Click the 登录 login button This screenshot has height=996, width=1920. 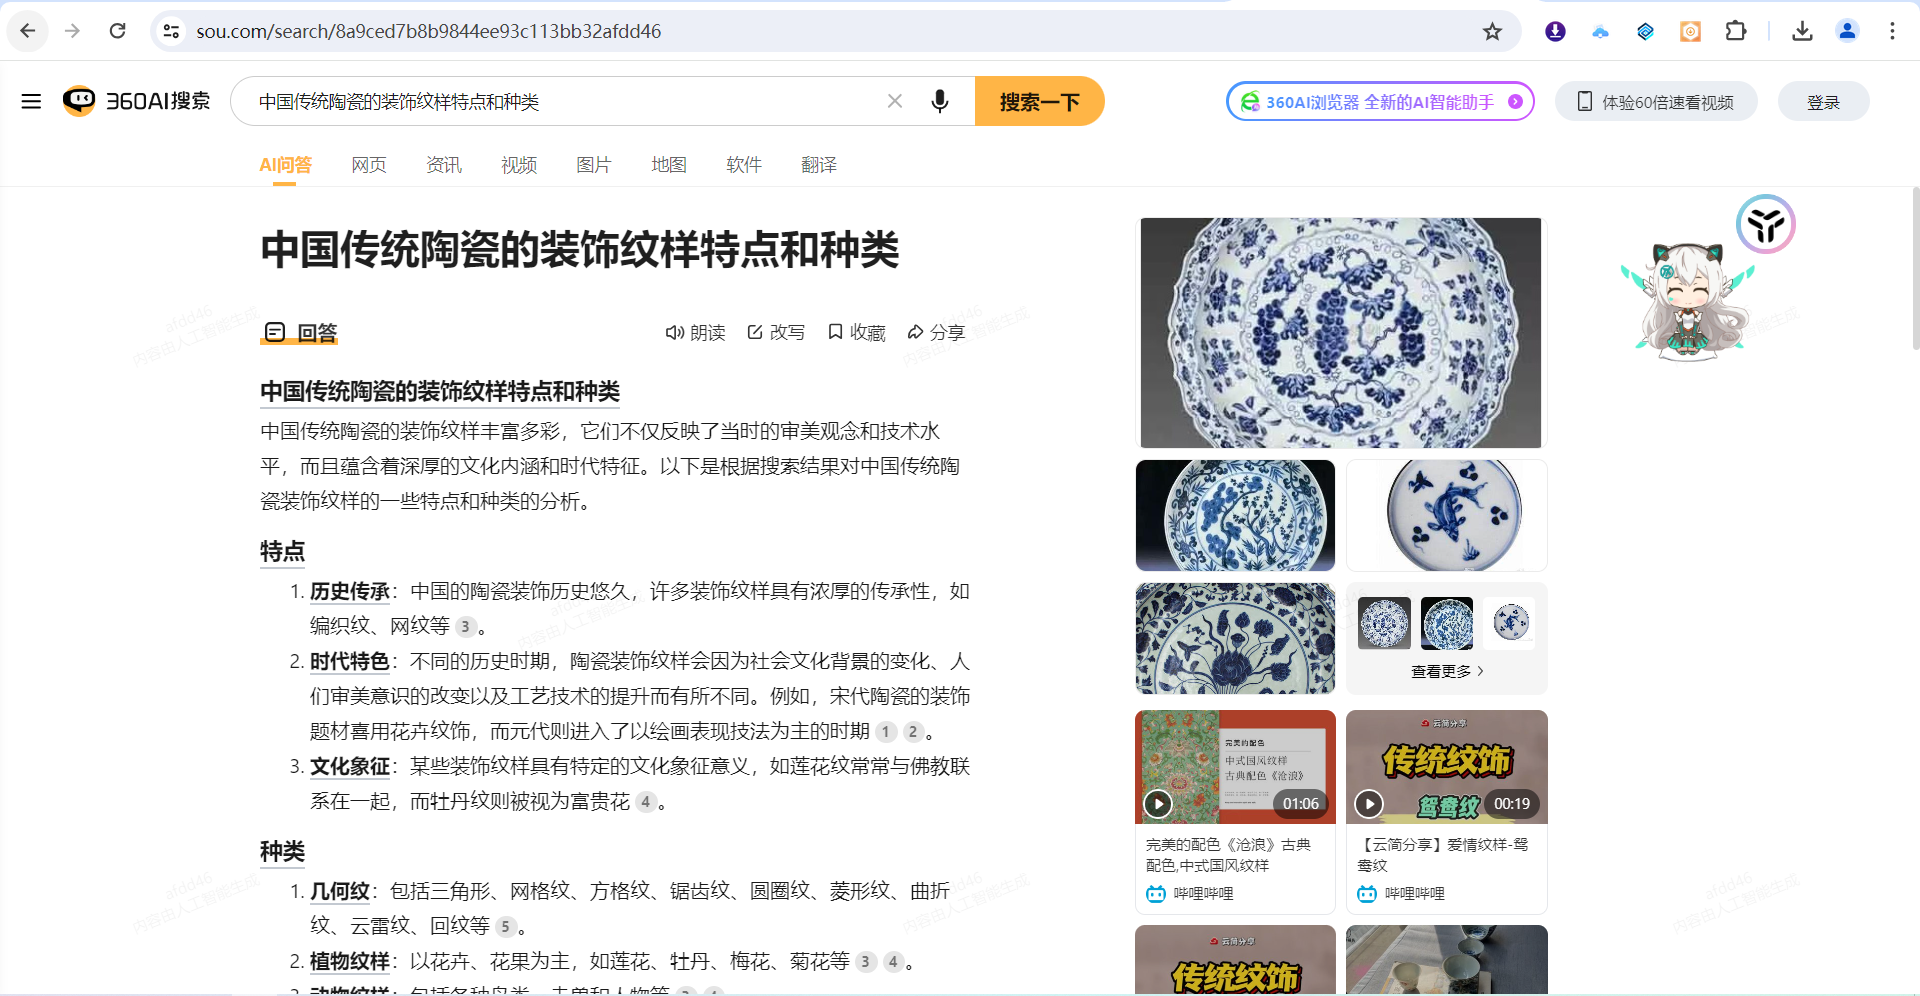(x=1823, y=102)
